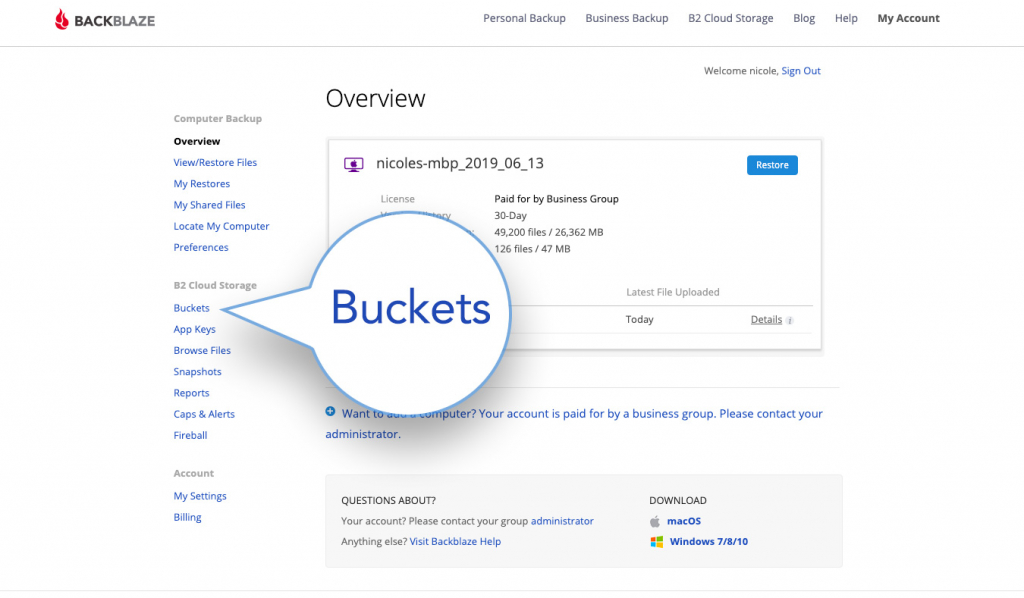The height and width of the screenshot is (598, 1024).
Task: Click the info icon next to Details
Action: 790,321
